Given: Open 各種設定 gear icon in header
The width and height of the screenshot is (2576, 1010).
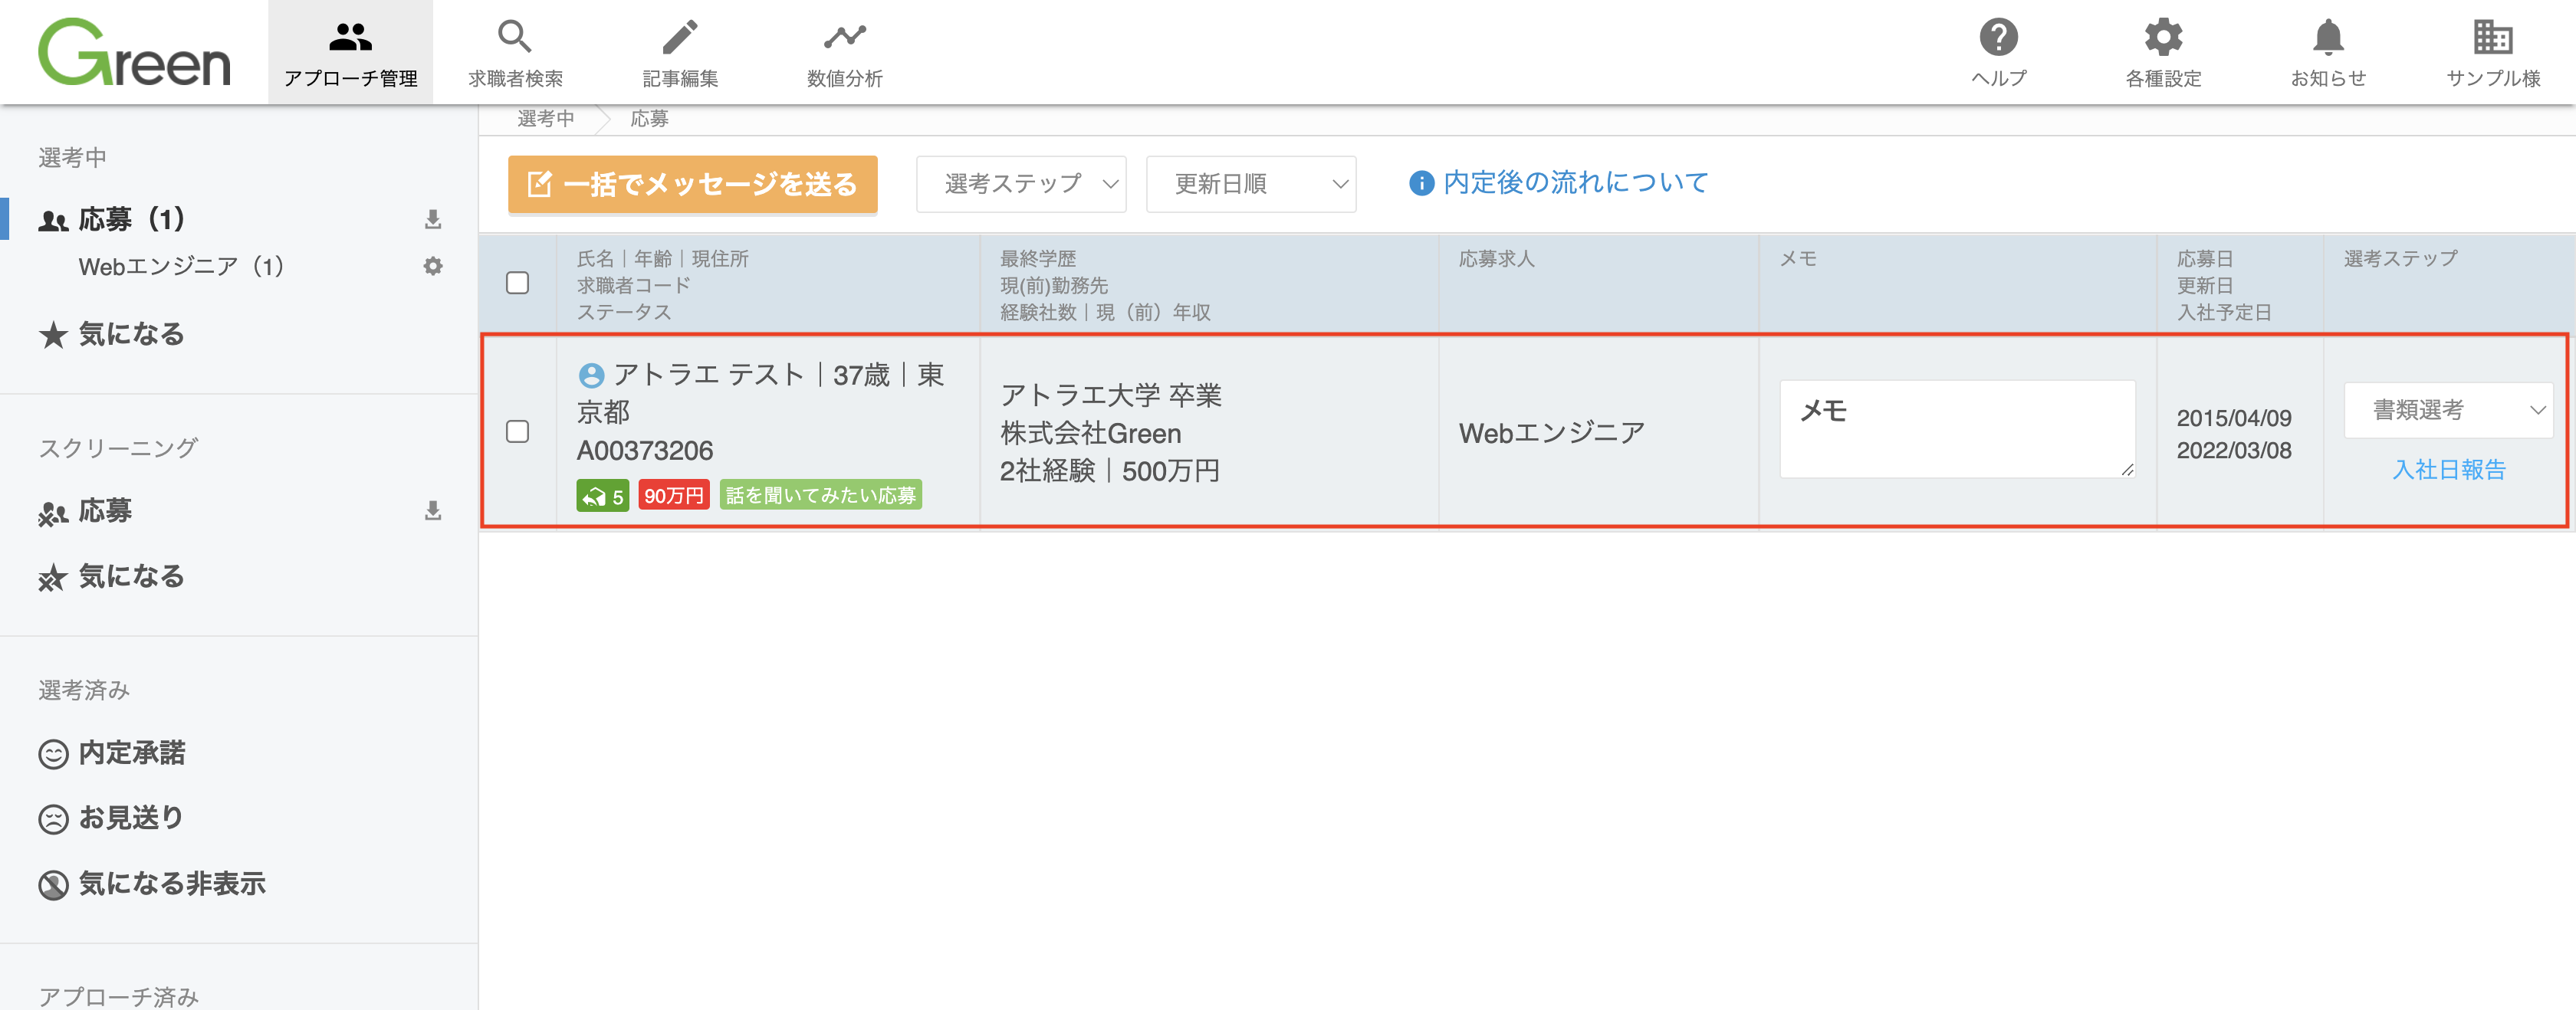Looking at the screenshot, I should pos(2163,38).
